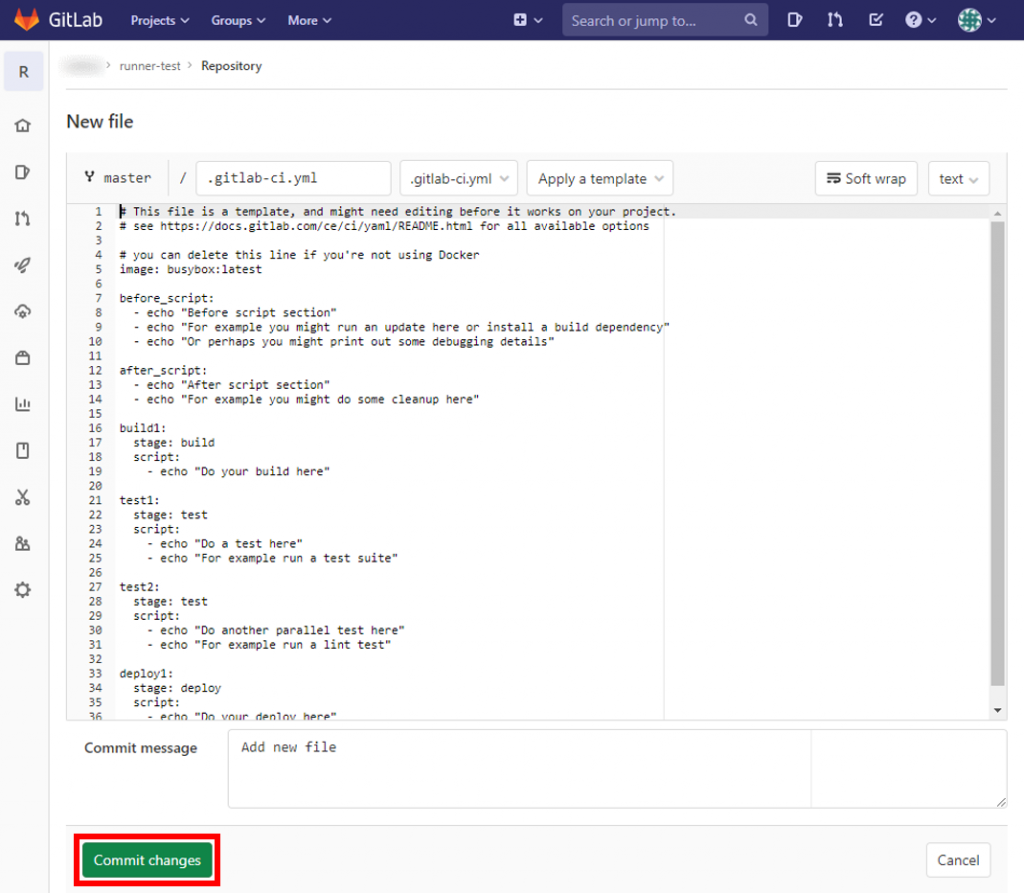Open the user avatar menu
This screenshot has width=1024, height=893.
point(976,20)
